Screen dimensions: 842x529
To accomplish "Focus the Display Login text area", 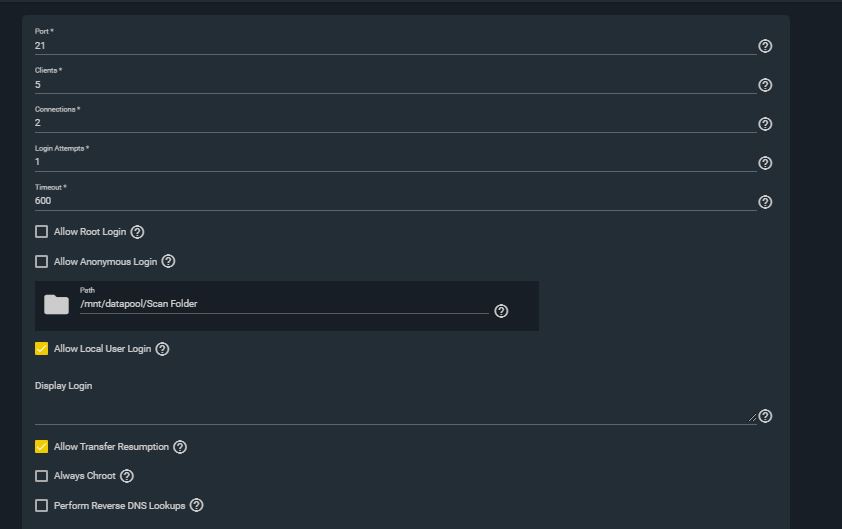I will (395, 409).
